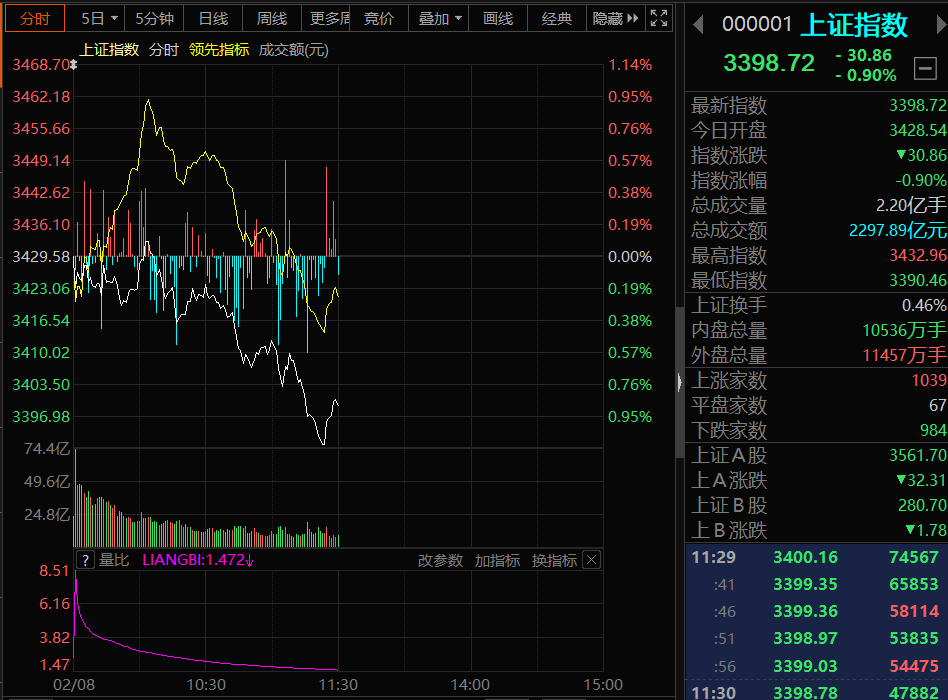Toggle the 领先指标 leading indicator line
This screenshot has height=700, width=948.
click(x=219, y=49)
